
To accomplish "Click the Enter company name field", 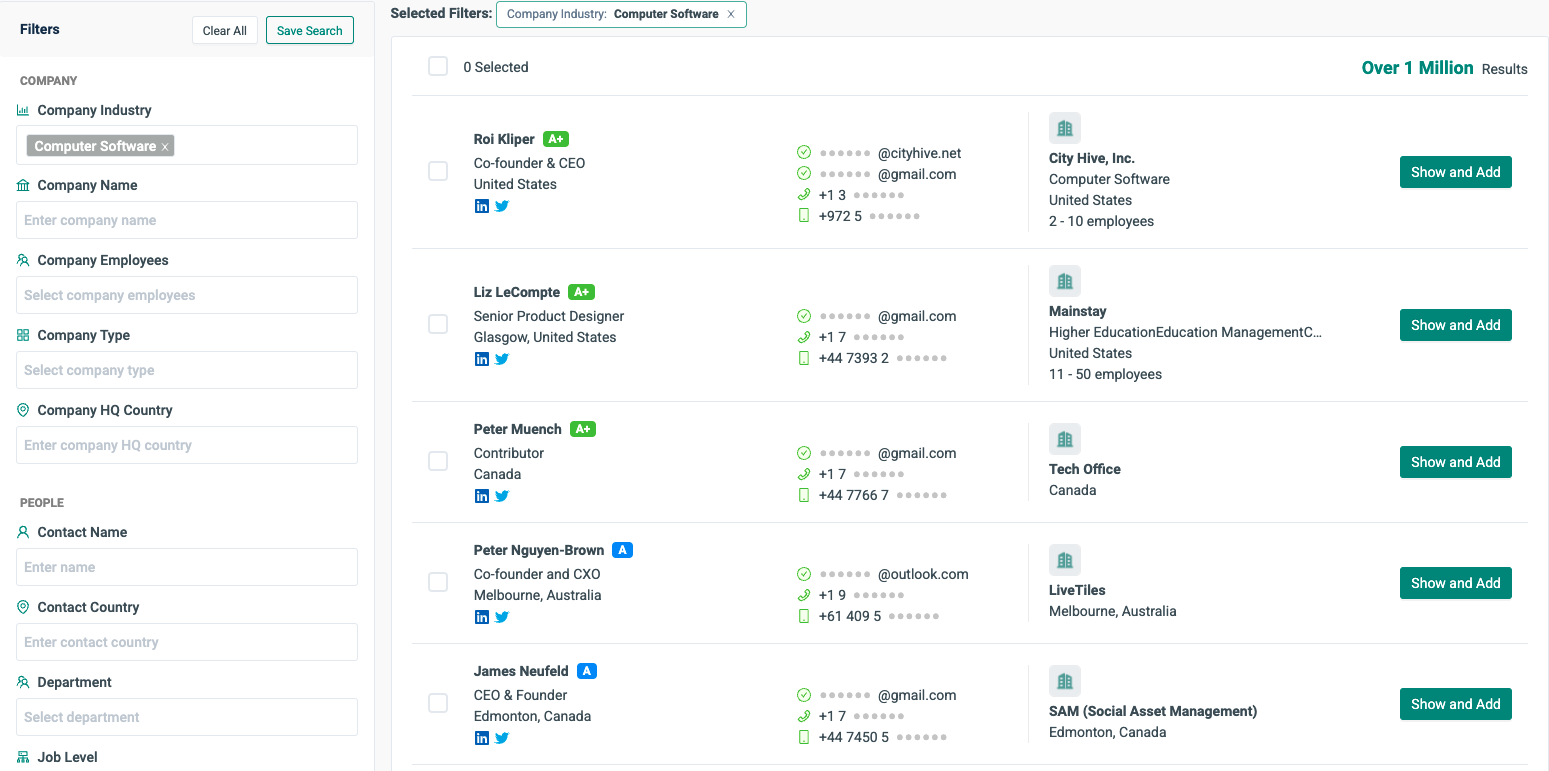I will pos(187,220).
